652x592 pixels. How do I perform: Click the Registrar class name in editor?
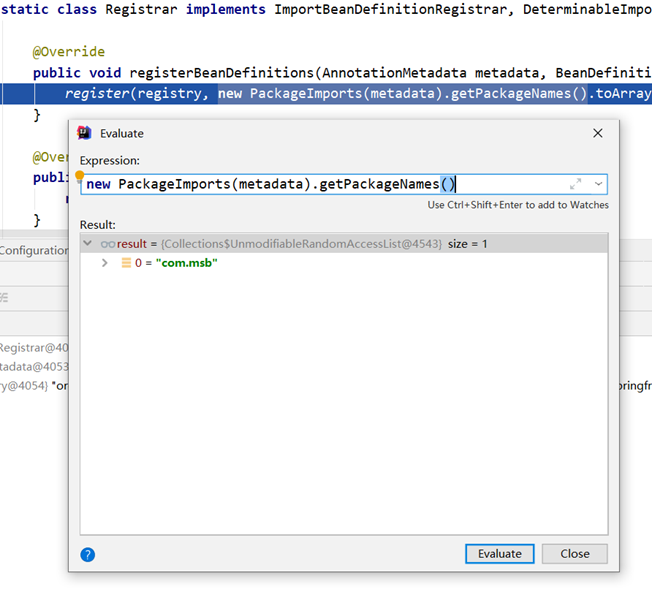tap(141, 9)
